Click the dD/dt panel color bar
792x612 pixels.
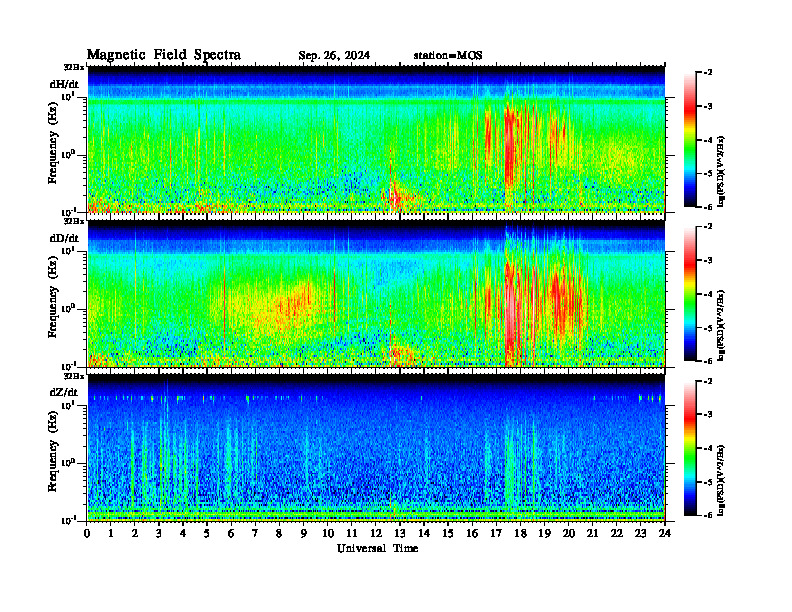pos(690,294)
